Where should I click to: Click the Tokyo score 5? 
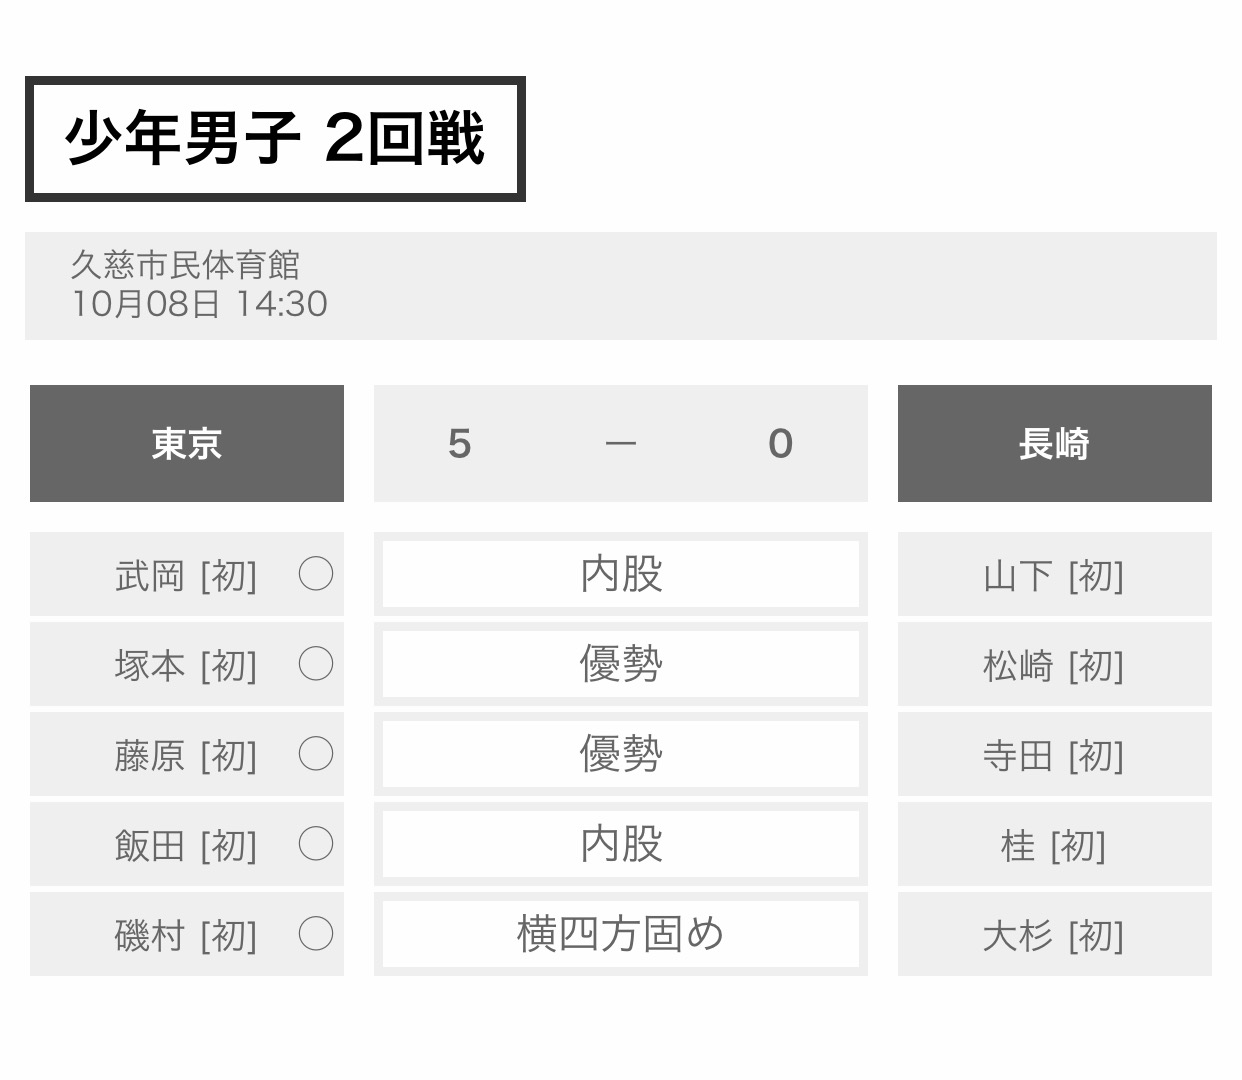point(459,443)
